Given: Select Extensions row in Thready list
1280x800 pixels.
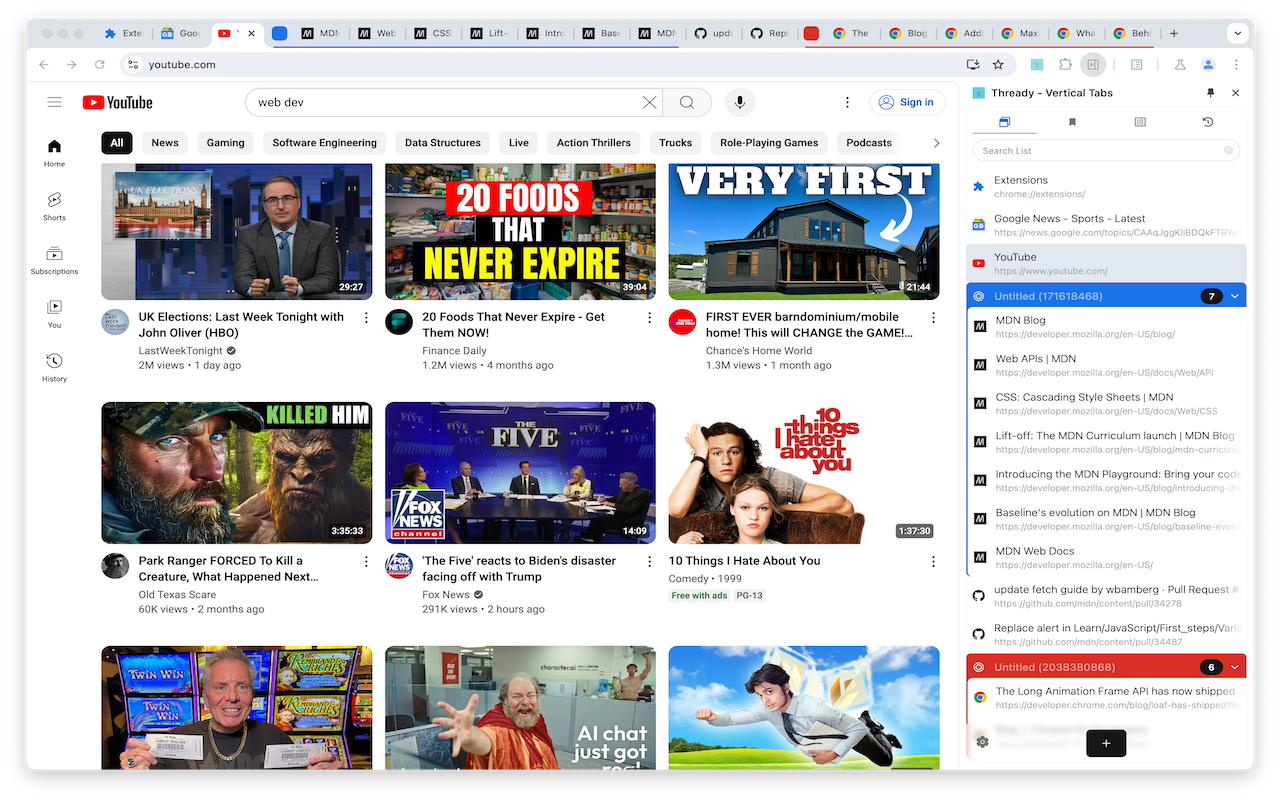Looking at the screenshot, I should click(x=1106, y=187).
